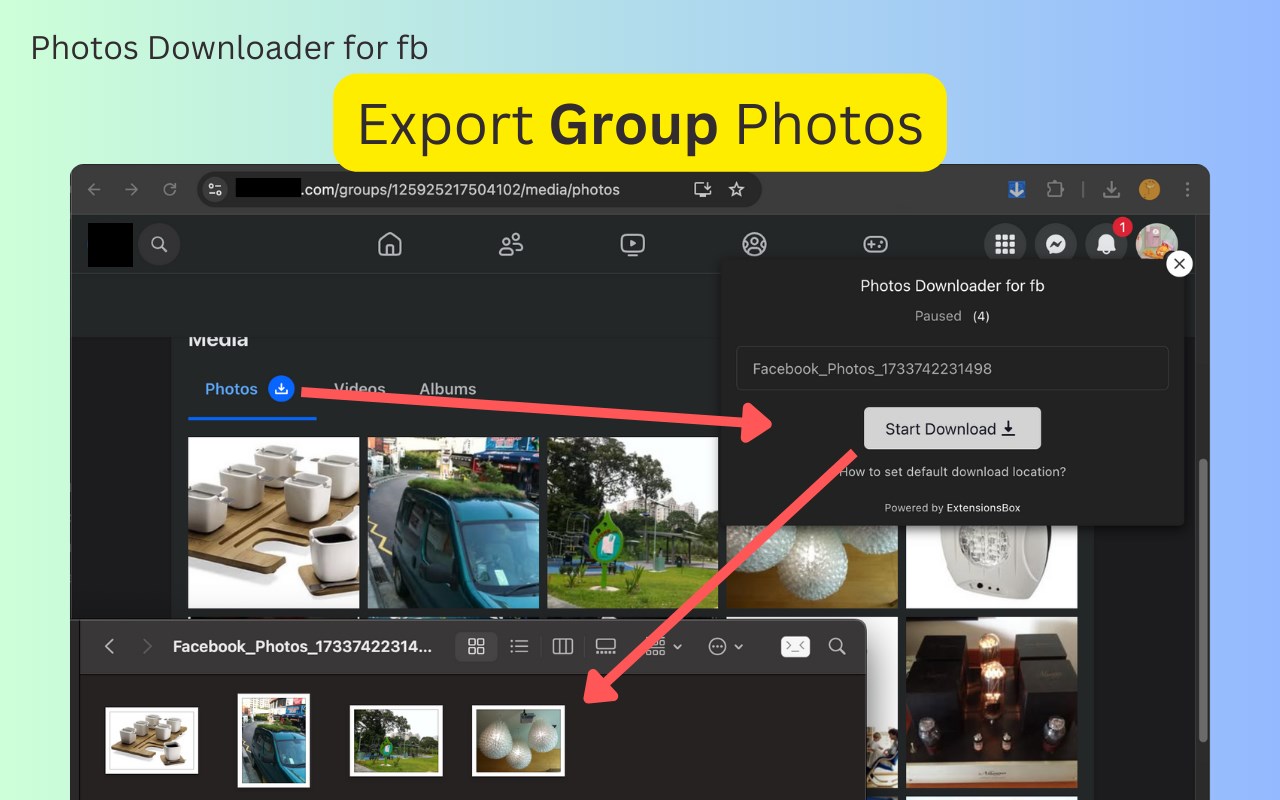Go back in the Finder window
The image size is (1280, 800).
click(x=109, y=647)
